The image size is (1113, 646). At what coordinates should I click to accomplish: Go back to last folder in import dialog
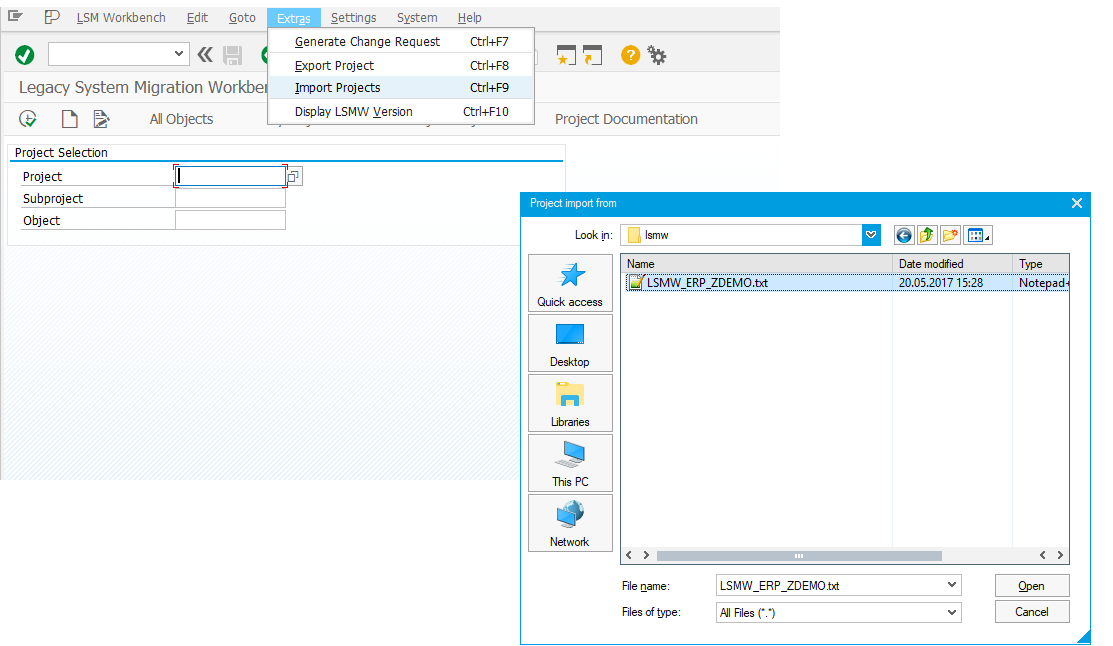click(x=904, y=235)
